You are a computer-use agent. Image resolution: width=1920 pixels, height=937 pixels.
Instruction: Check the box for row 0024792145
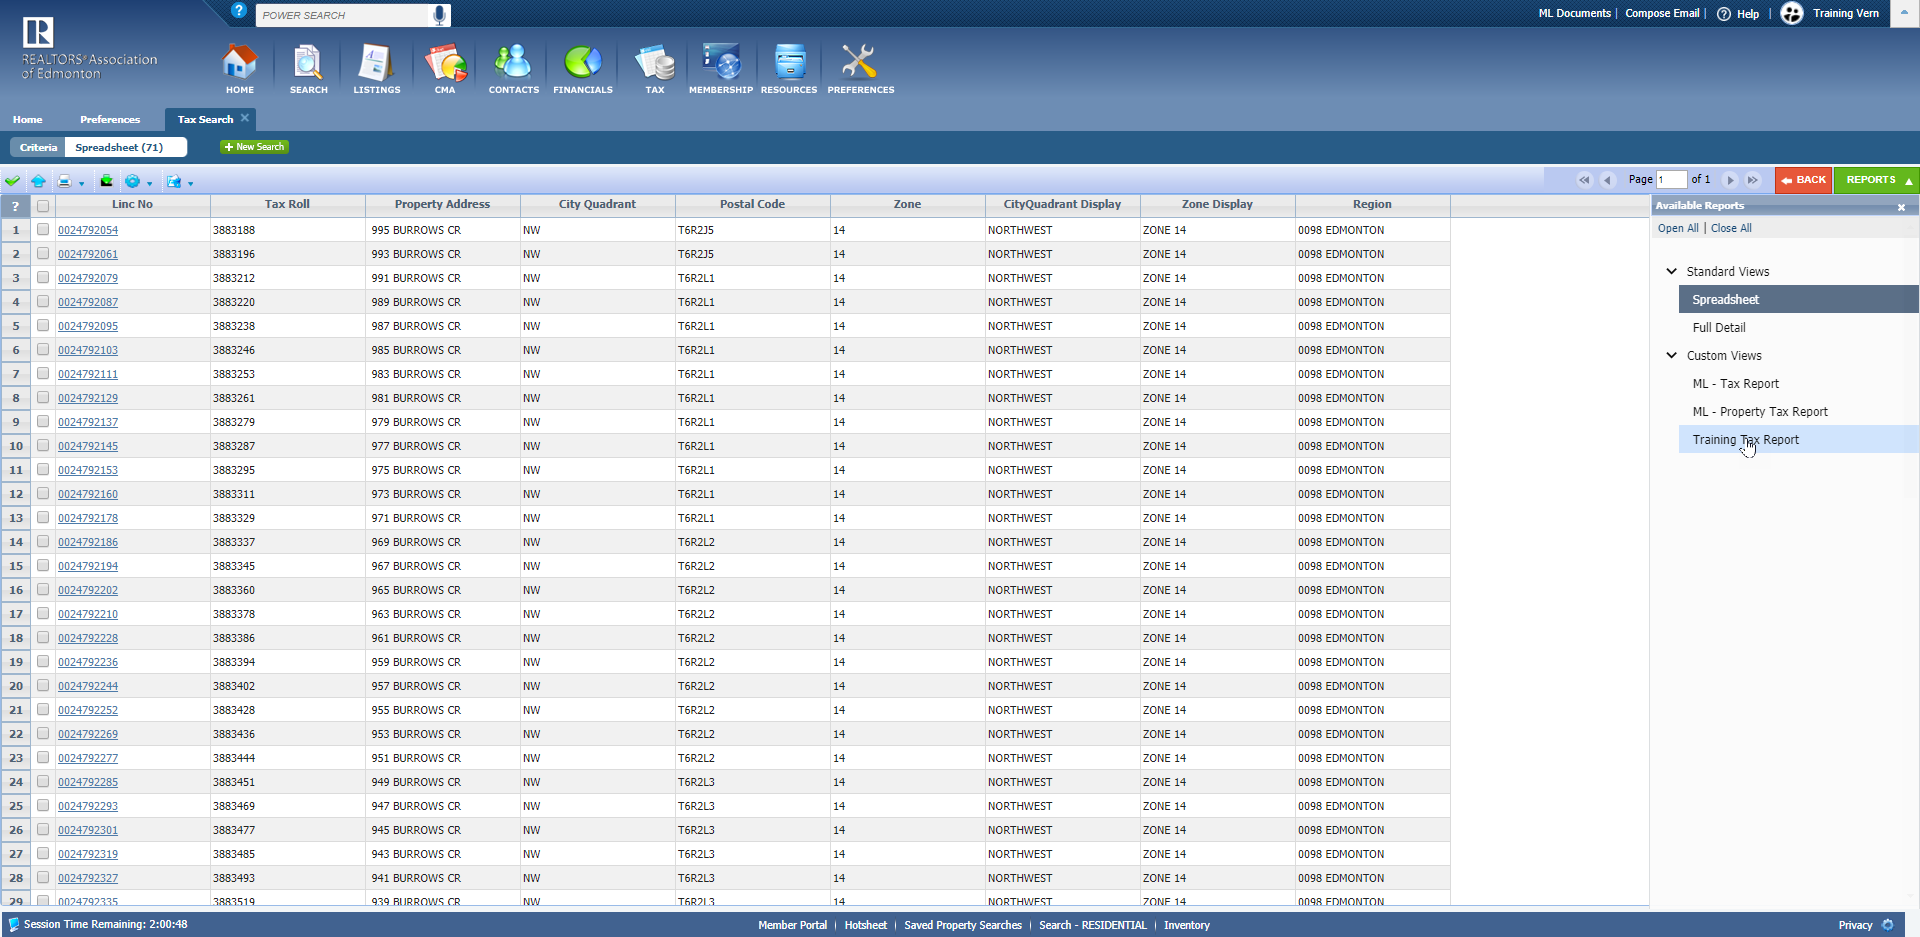pyautogui.click(x=43, y=445)
